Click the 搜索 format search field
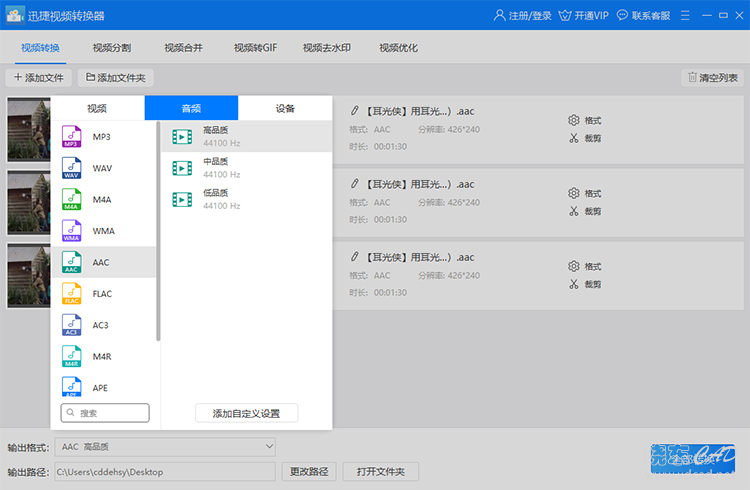The width and height of the screenshot is (750, 490). click(105, 413)
